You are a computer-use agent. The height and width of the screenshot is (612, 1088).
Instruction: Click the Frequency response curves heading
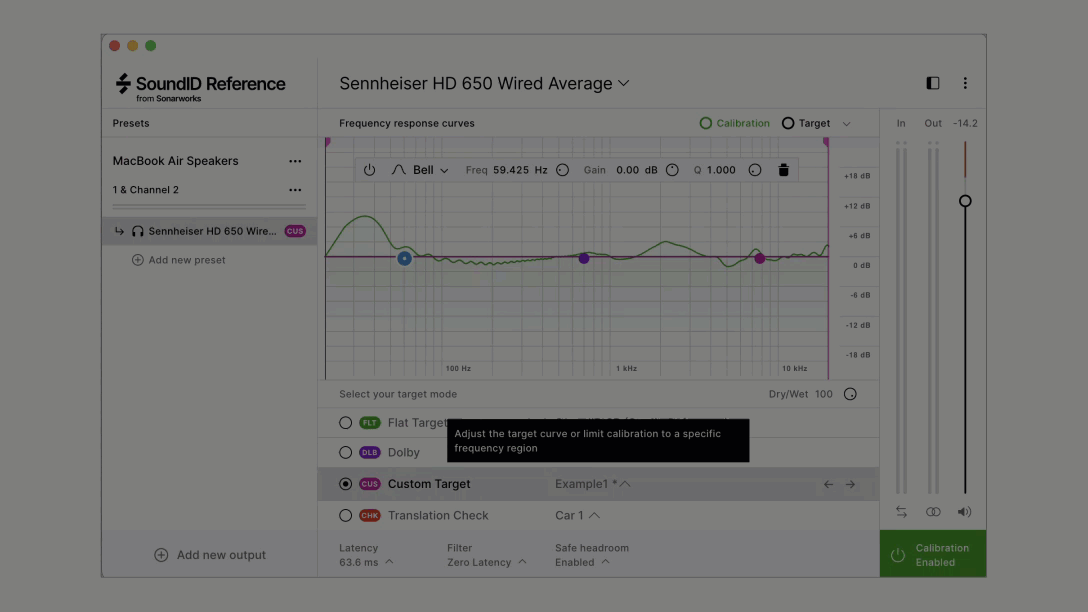(x=407, y=124)
